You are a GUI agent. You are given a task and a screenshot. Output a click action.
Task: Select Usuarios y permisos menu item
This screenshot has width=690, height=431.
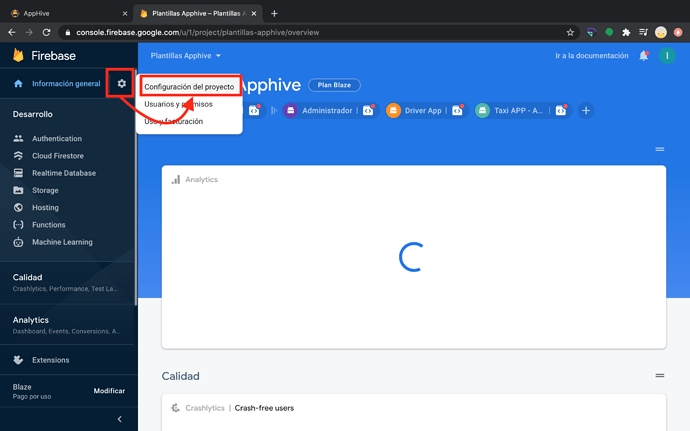pyautogui.click(x=178, y=104)
